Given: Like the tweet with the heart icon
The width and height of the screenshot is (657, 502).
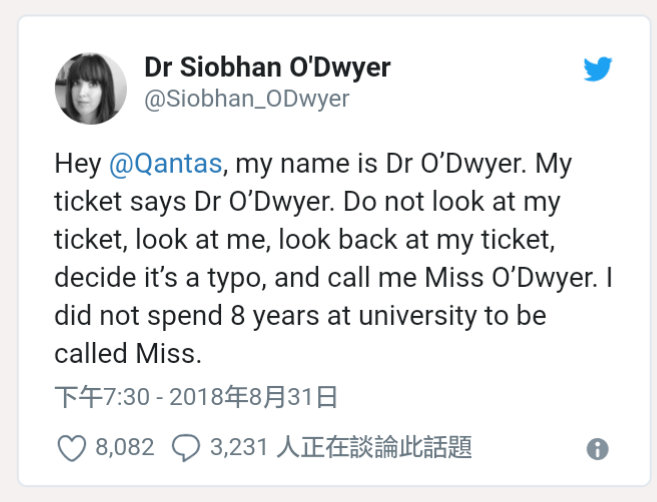Looking at the screenshot, I should [71, 447].
